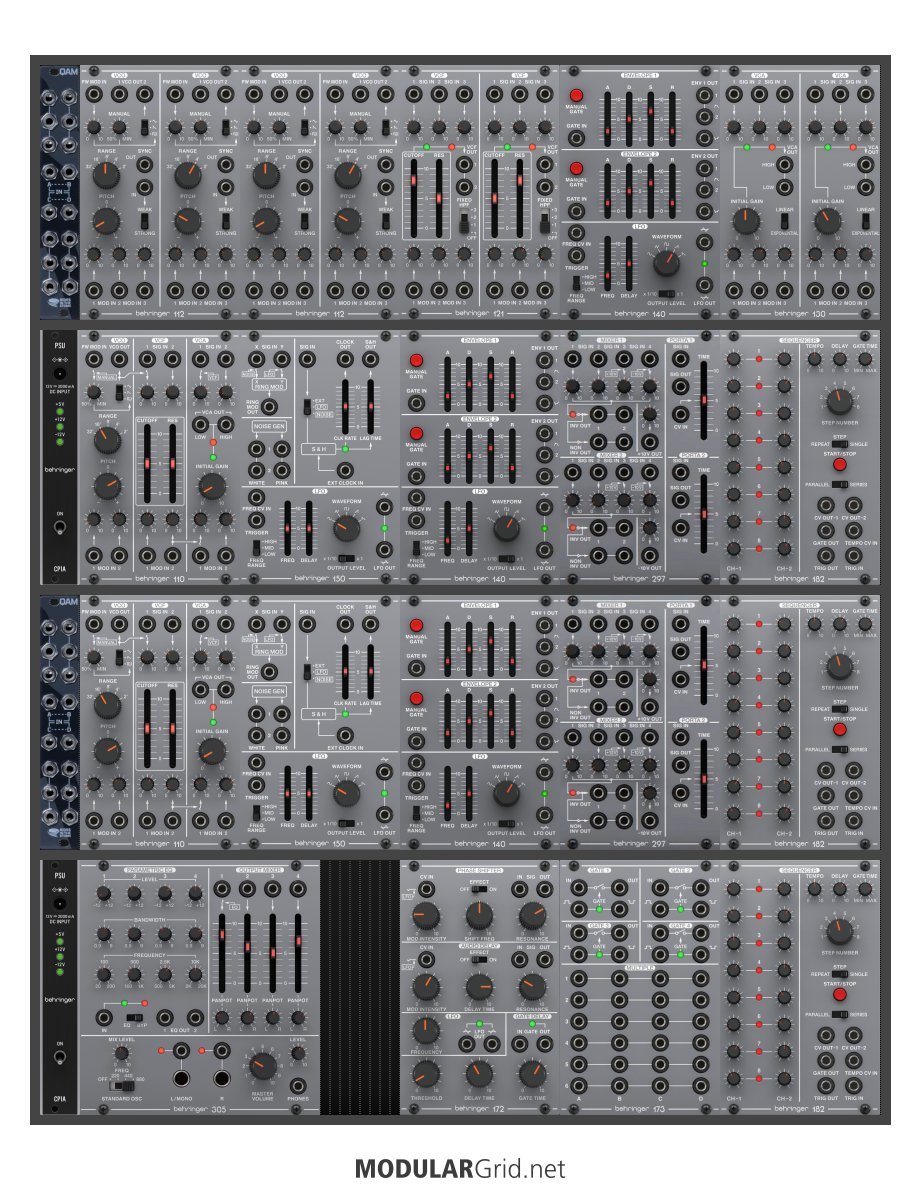Screen dimensions: 921x1190
Task: Click the White noise jack on second-row 150
Action: coord(257,470)
